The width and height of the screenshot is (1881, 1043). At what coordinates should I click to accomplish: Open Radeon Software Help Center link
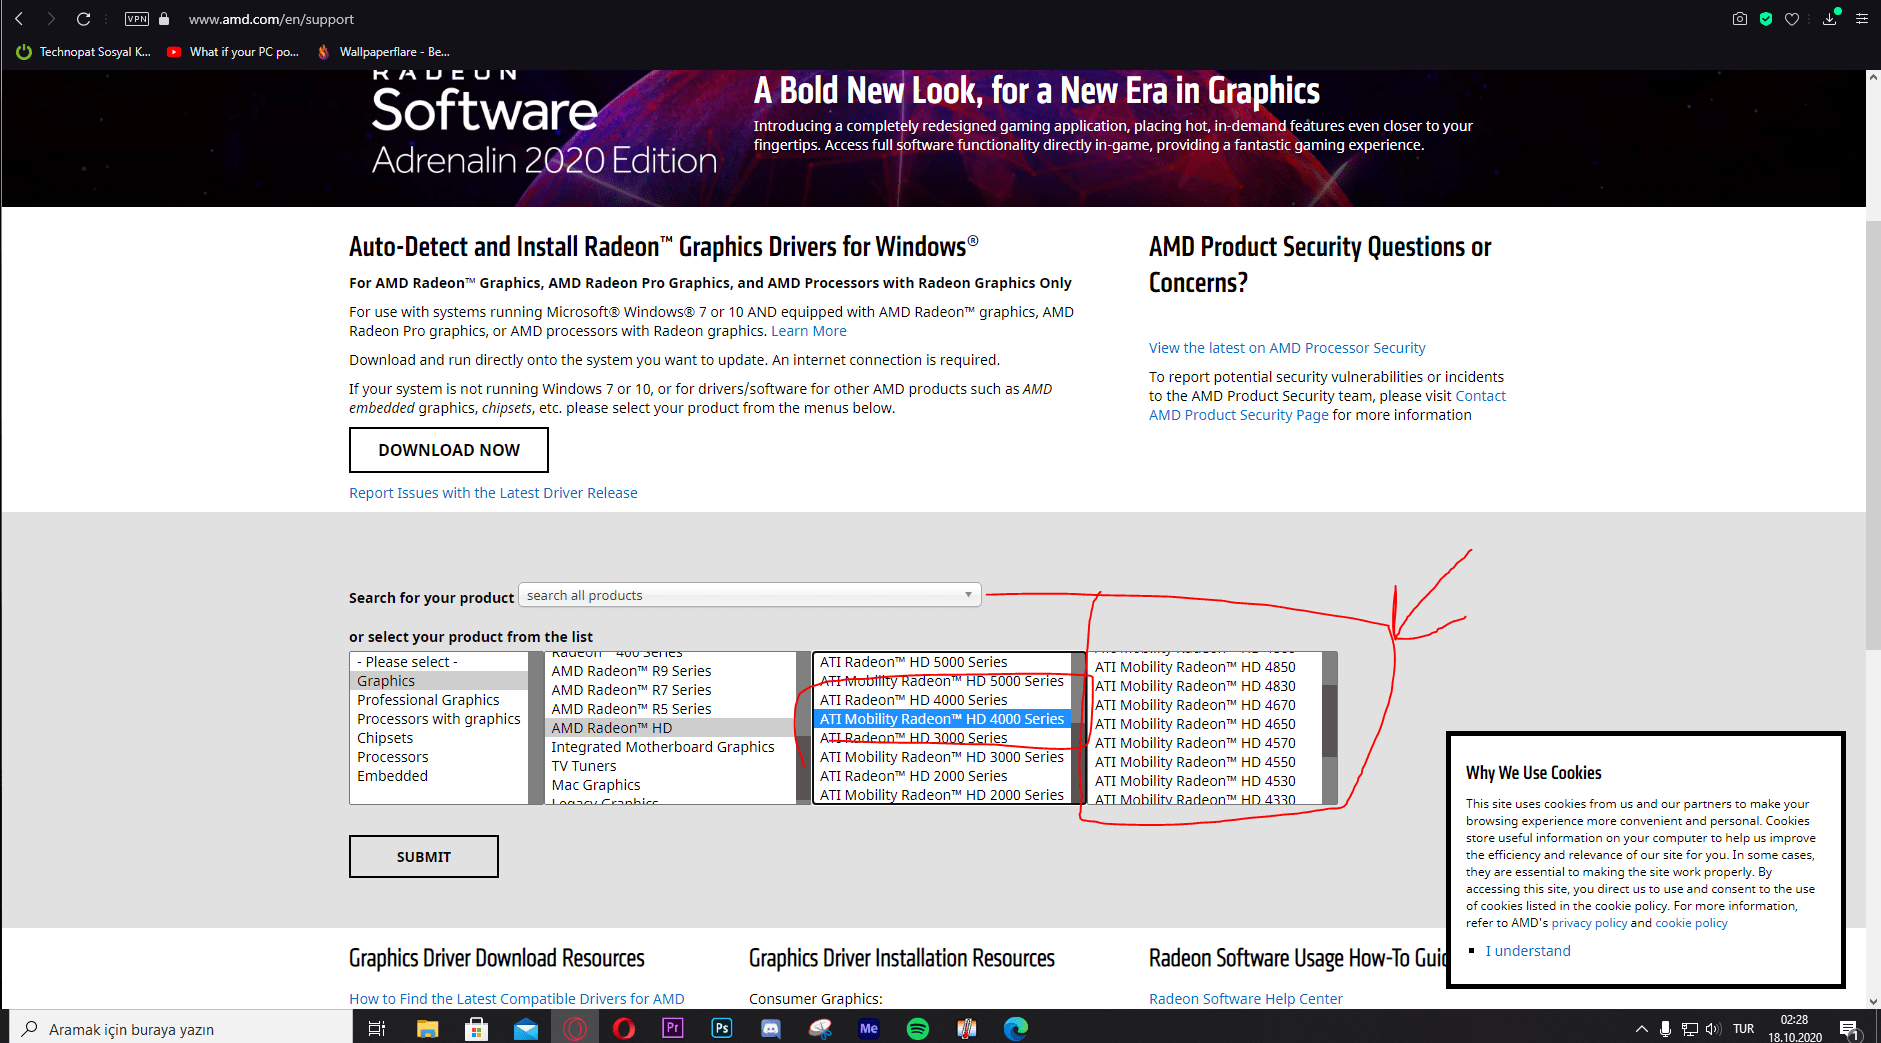pos(1246,999)
